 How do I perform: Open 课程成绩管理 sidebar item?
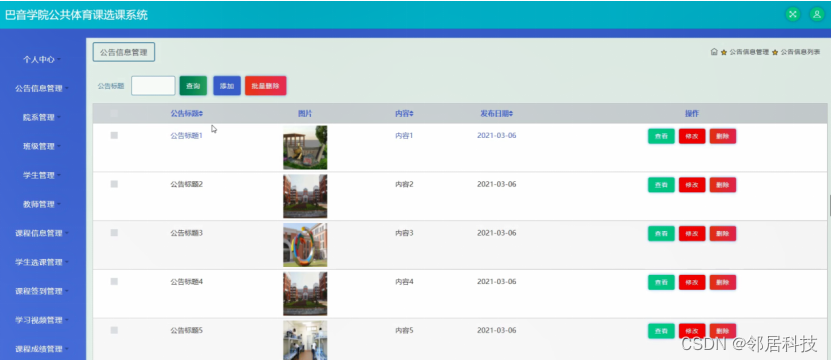pyautogui.click(x=41, y=349)
